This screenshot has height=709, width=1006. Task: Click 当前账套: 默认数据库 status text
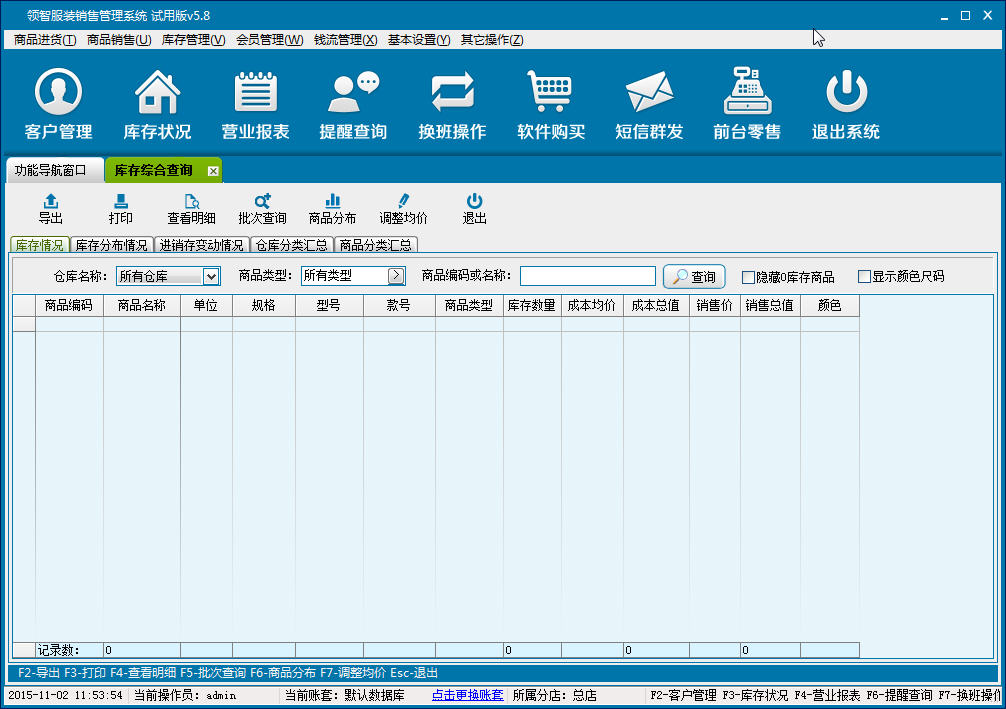pos(345,696)
